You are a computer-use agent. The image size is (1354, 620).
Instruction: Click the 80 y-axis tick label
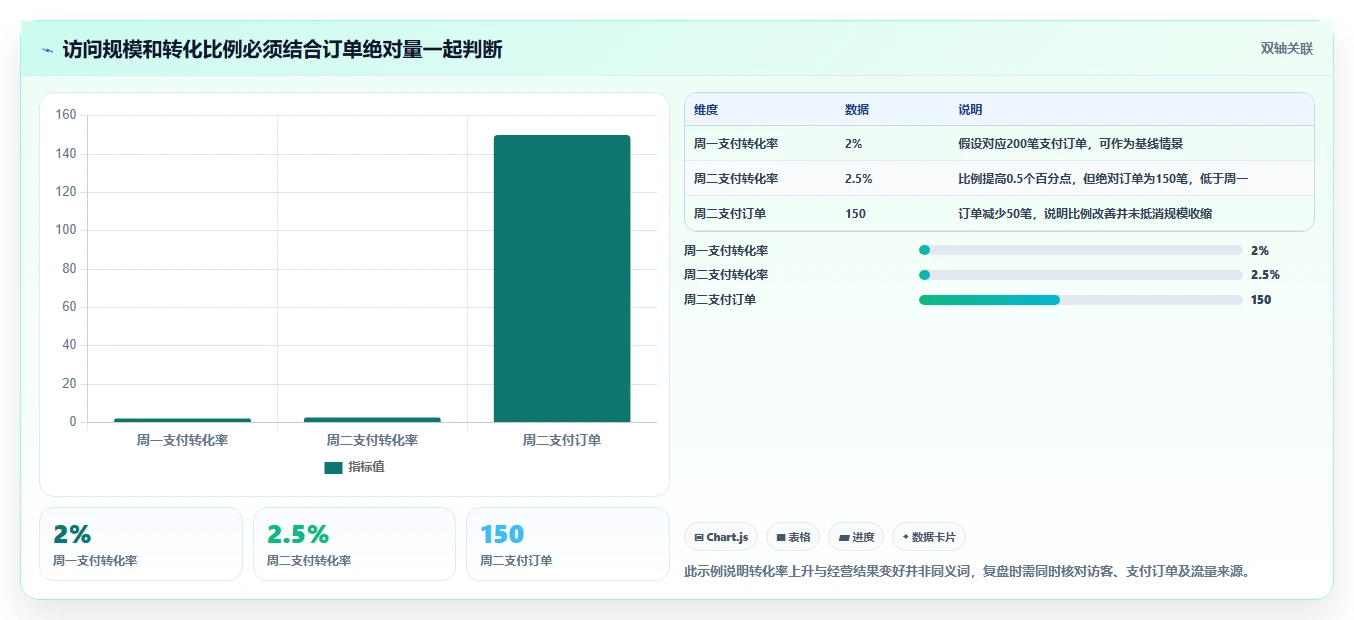point(69,268)
